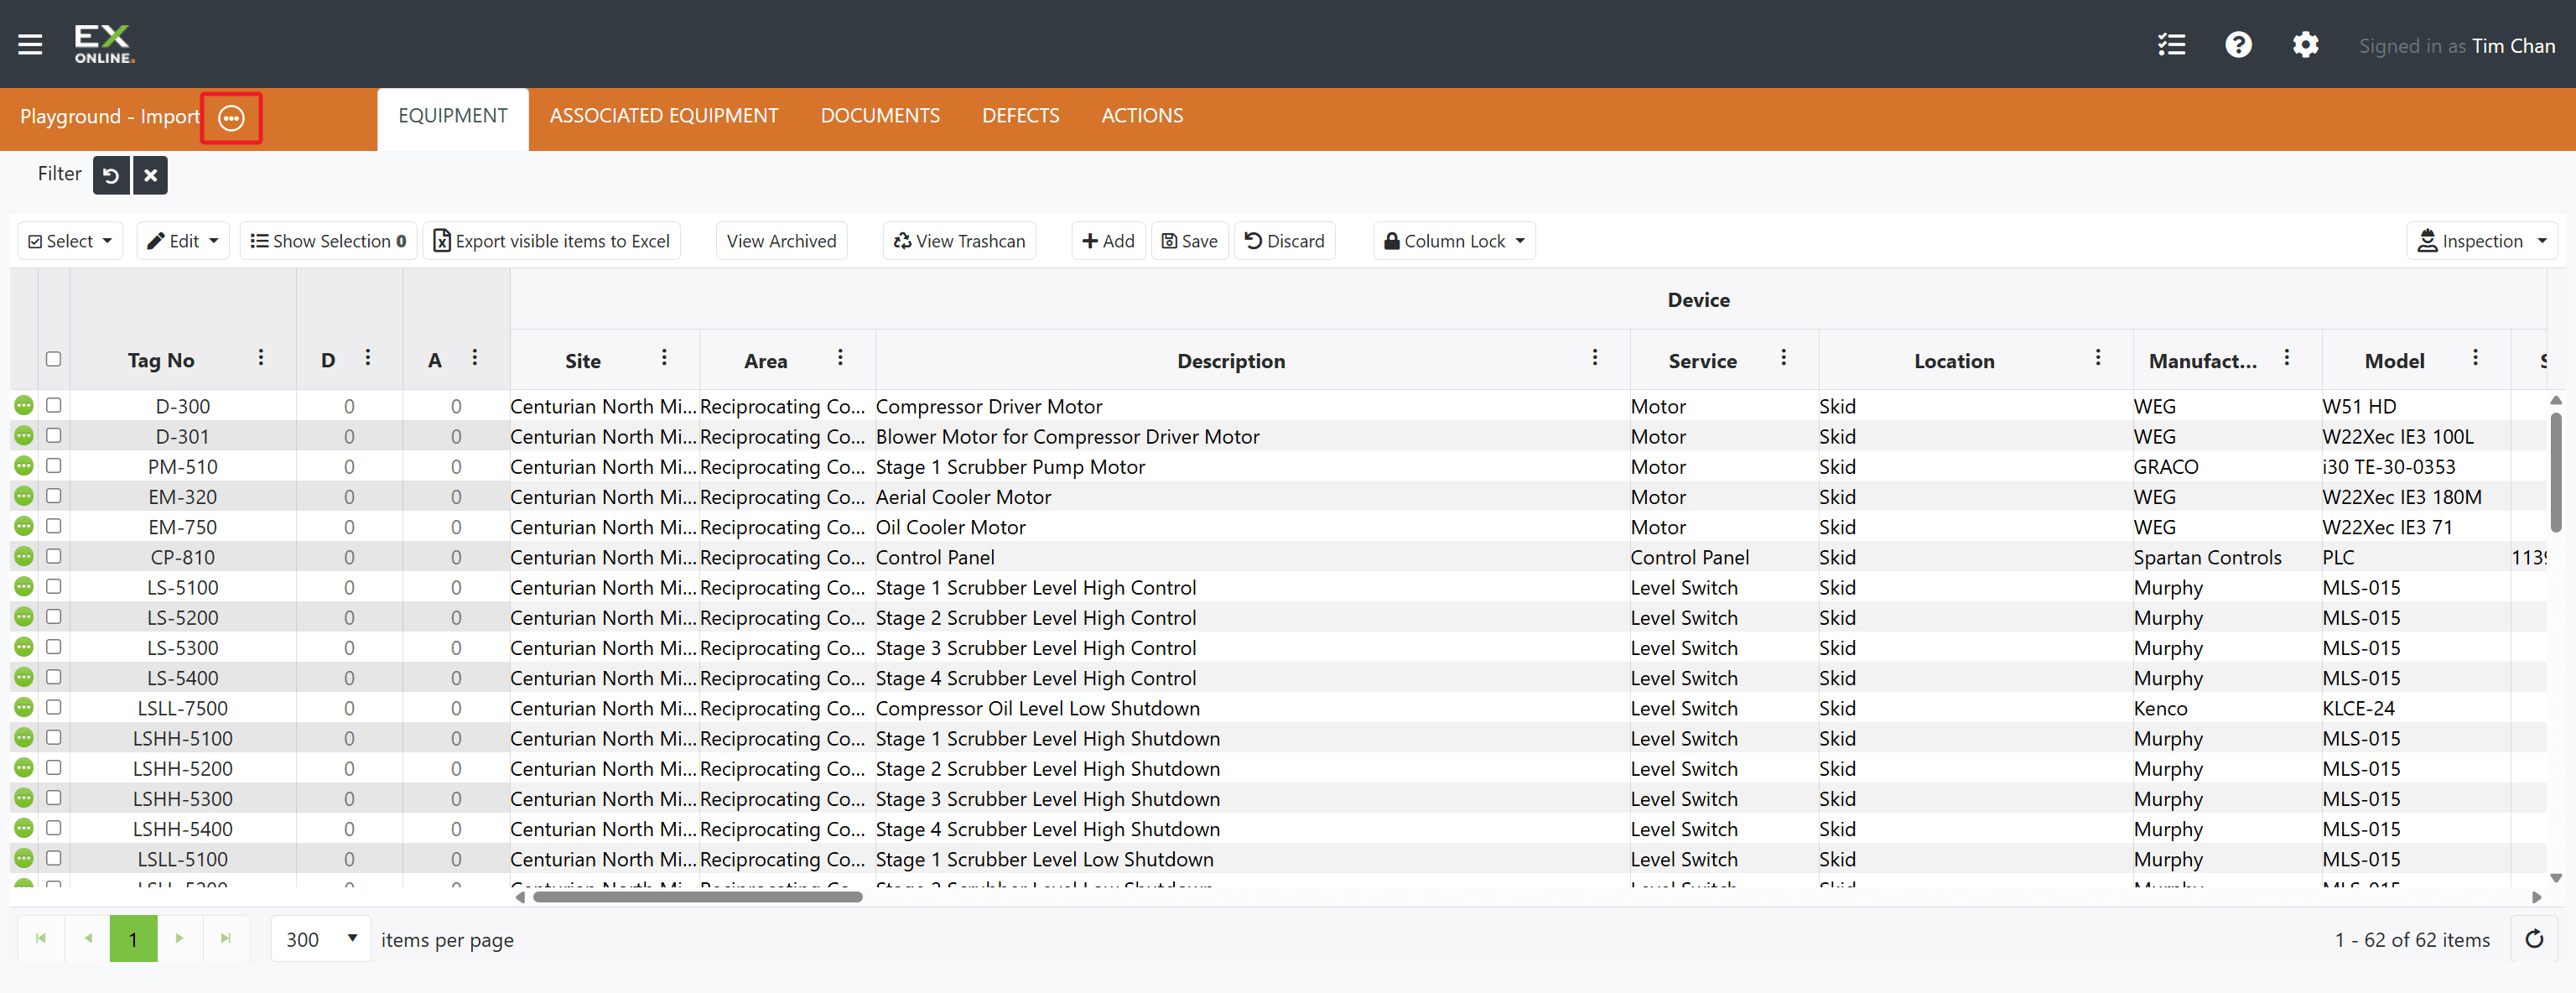The width and height of the screenshot is (2576, 993).
Task: Switch to the Actions tab
Action: 1142,116
